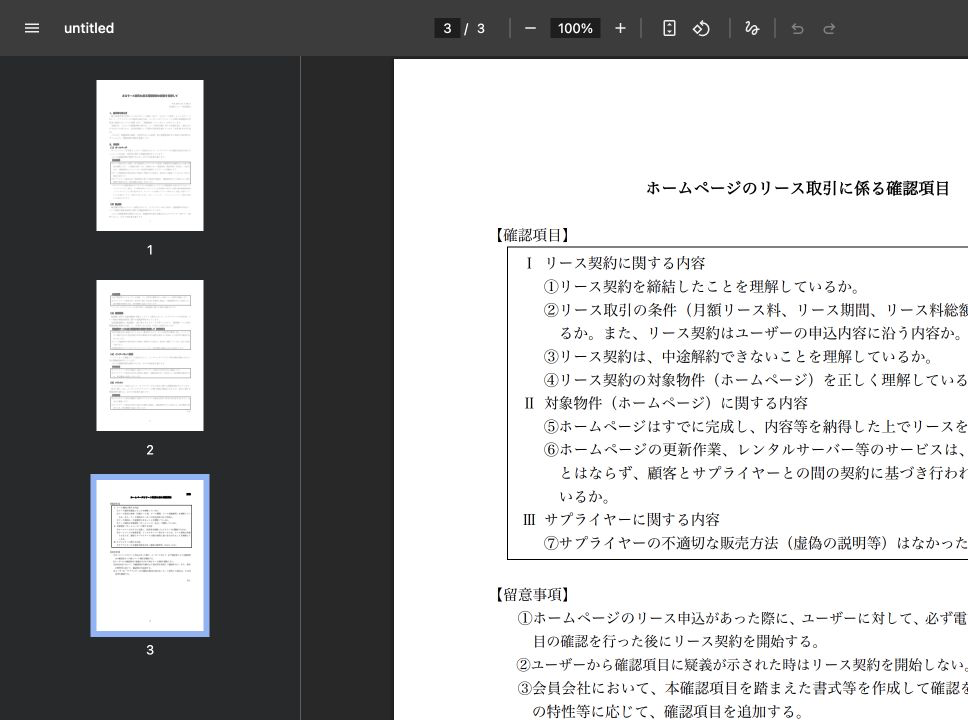Screen dimensions: 968x720
Task: Click the thumbnail label '3'
Action: pos(150,650)
